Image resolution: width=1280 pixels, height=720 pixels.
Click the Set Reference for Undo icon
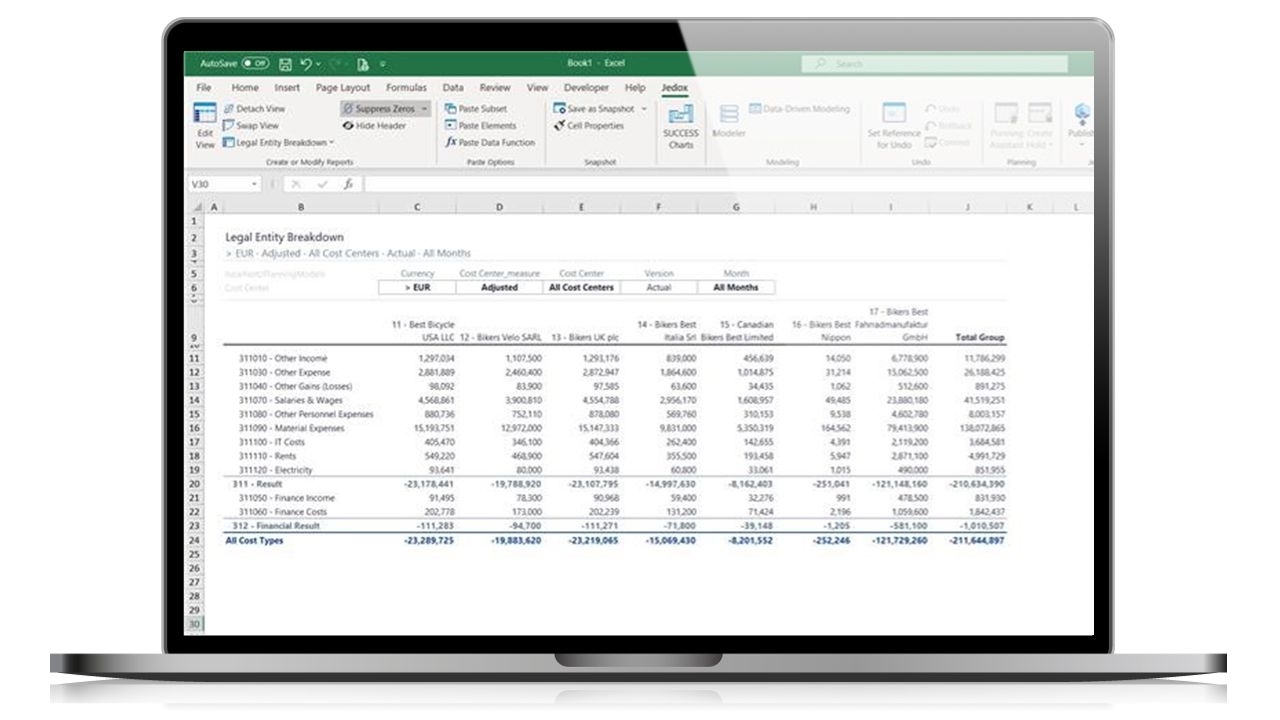pyautogui.click(x=893, y=114)
